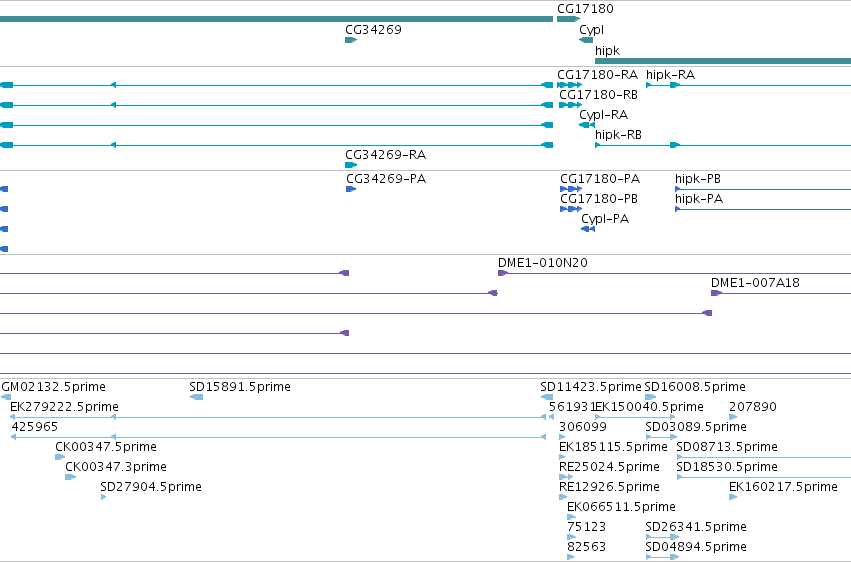Select the SD18530.5prime EST label
The image size is (851, 562).
tap(727, 467)
